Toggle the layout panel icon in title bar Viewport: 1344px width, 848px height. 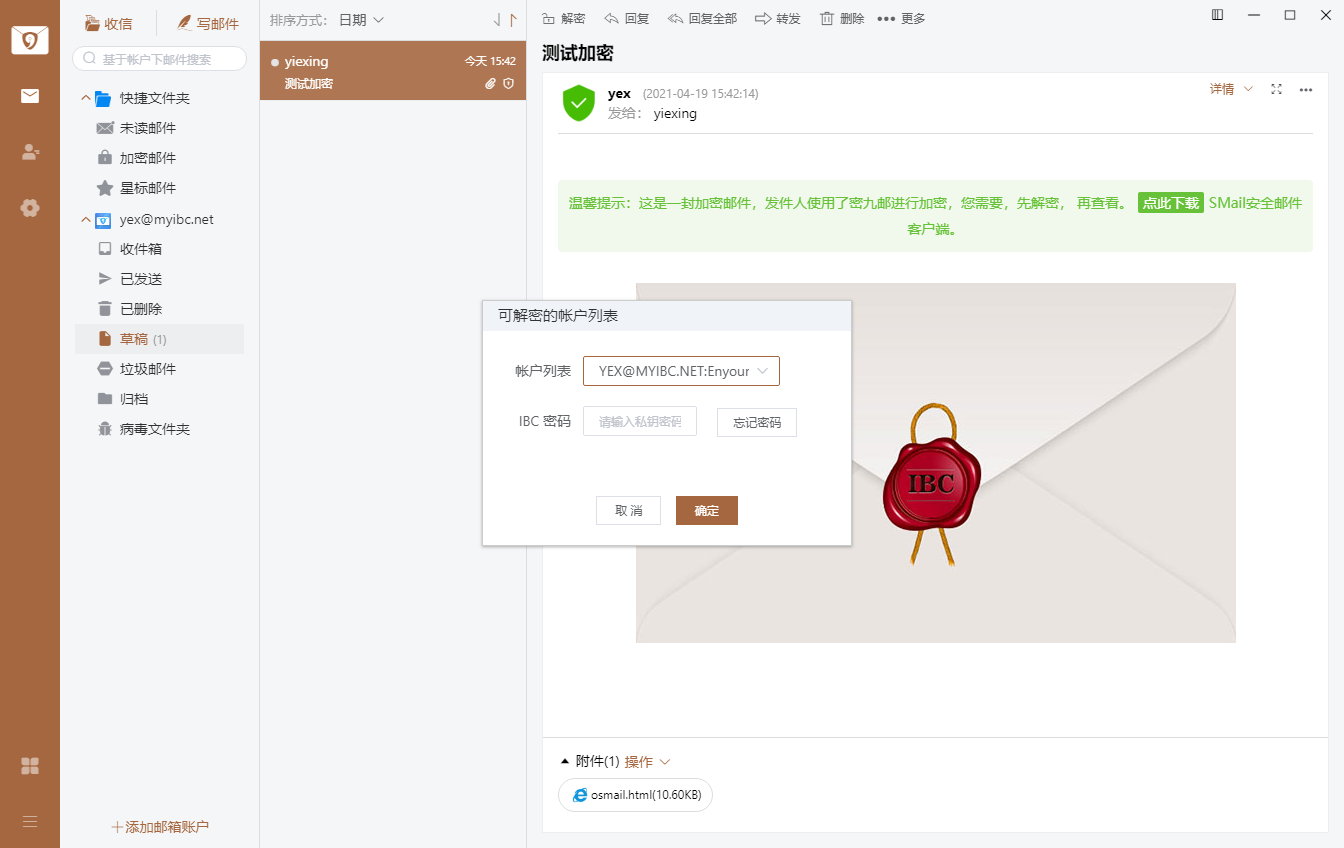[1217, 15]
